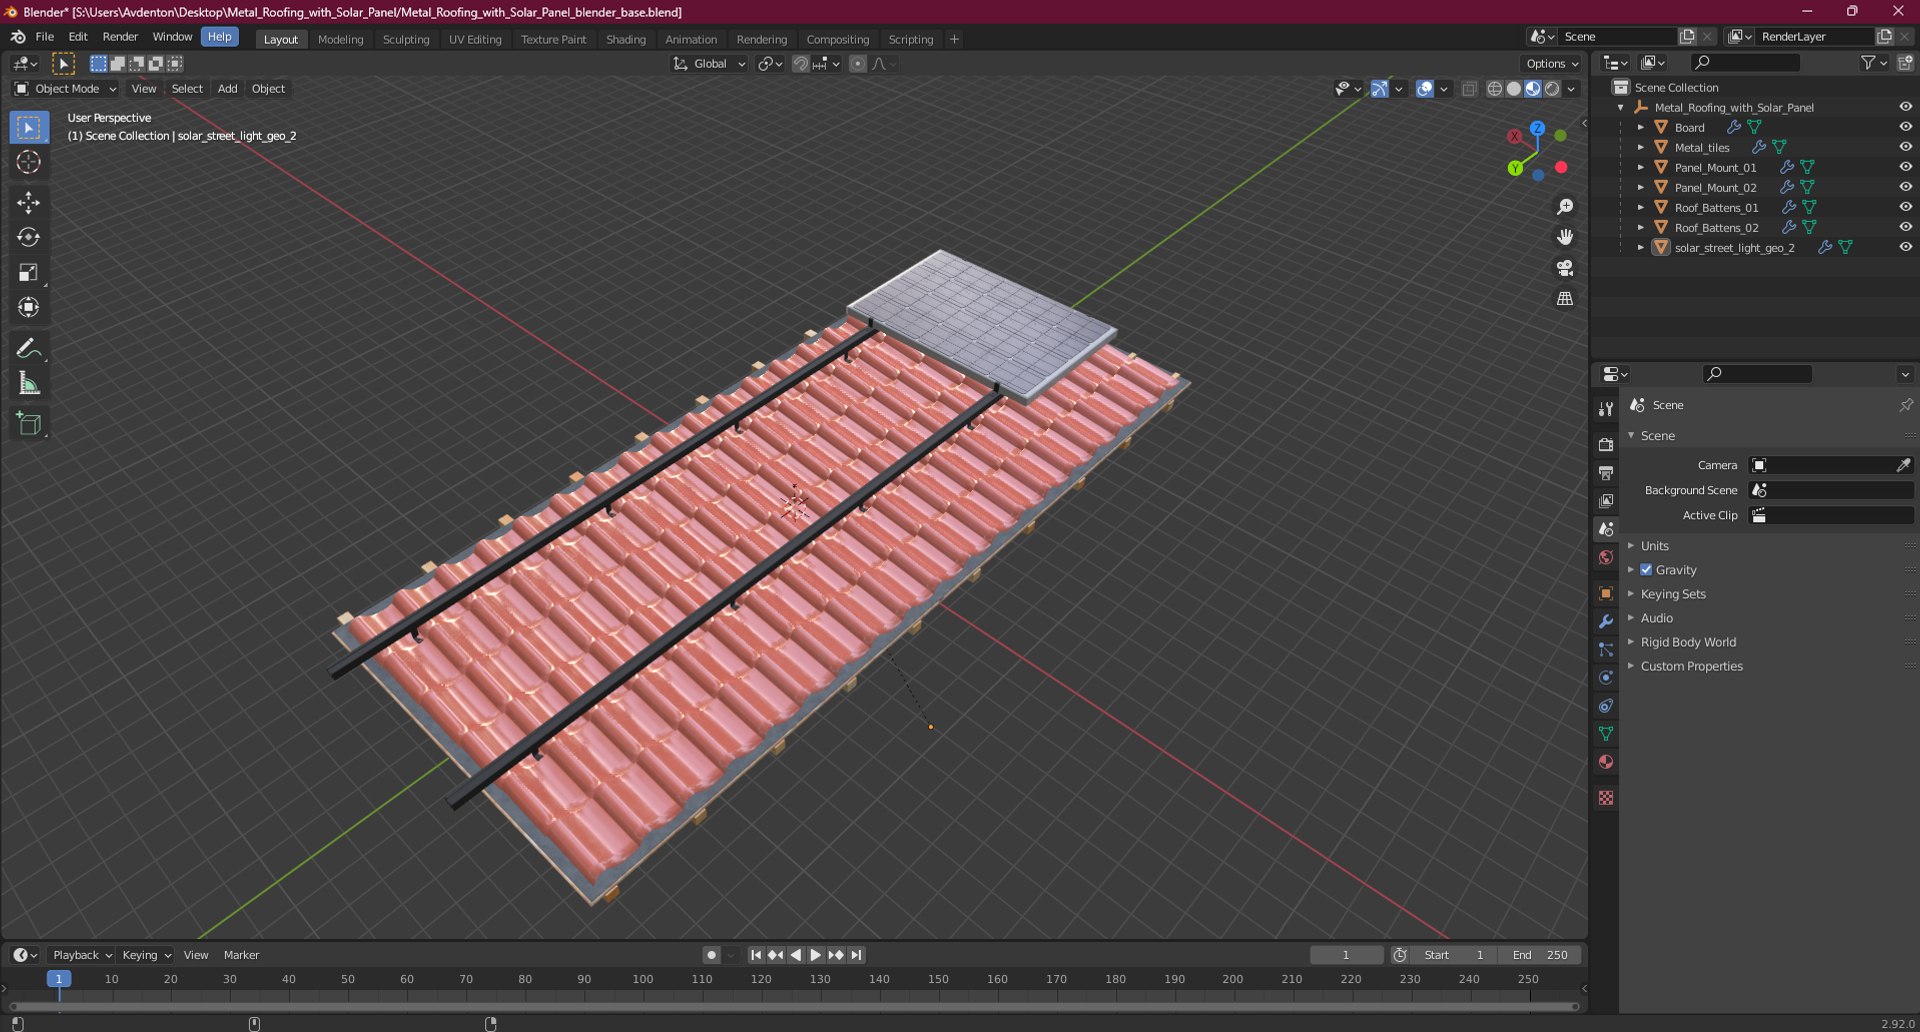This screenshot has width=1920, height=1032.
Task: Click the Options button in viewport header
Action: pos(1551,64)
